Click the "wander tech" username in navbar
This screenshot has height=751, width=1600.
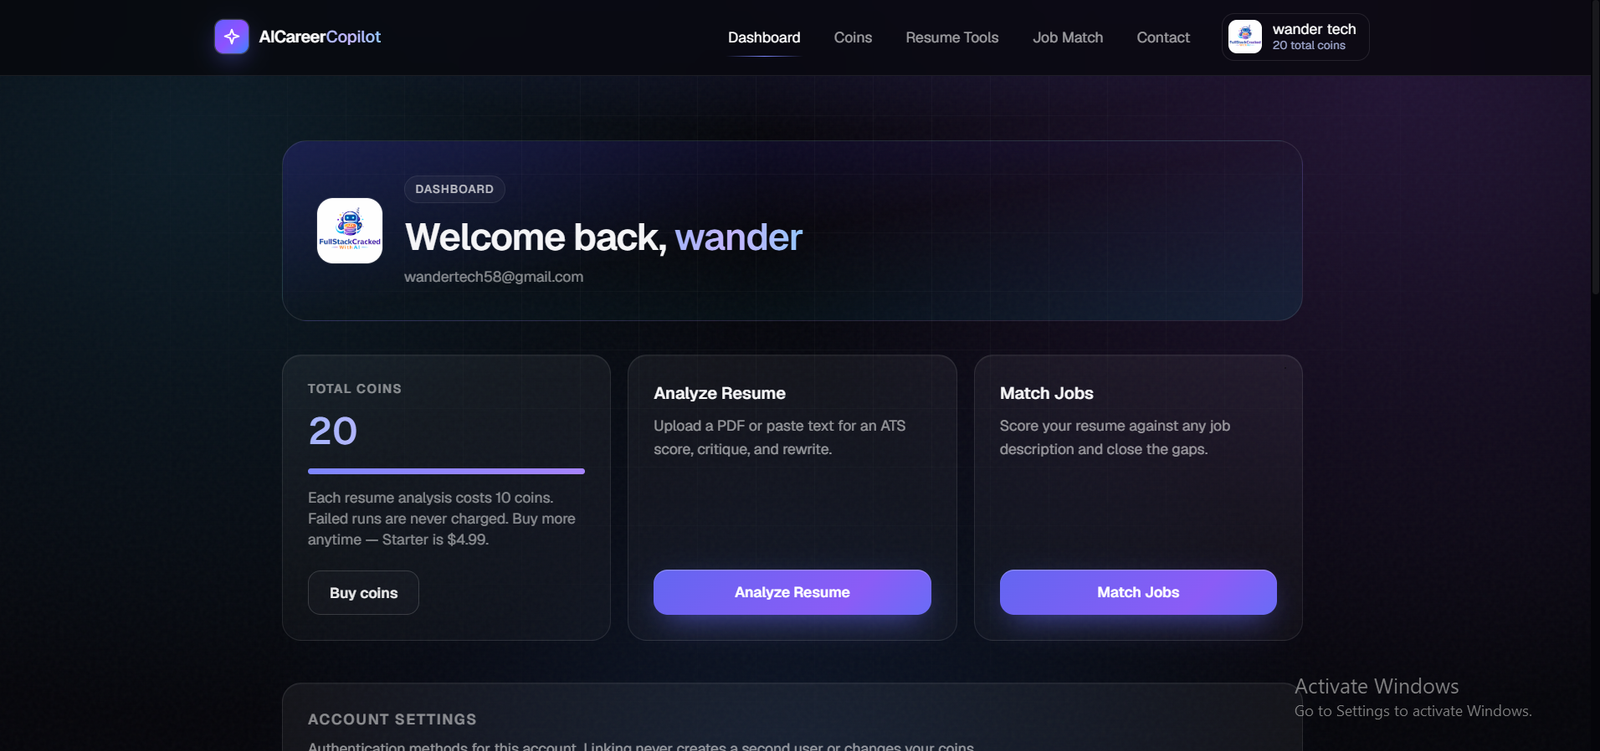click(x=1314, y=29)
